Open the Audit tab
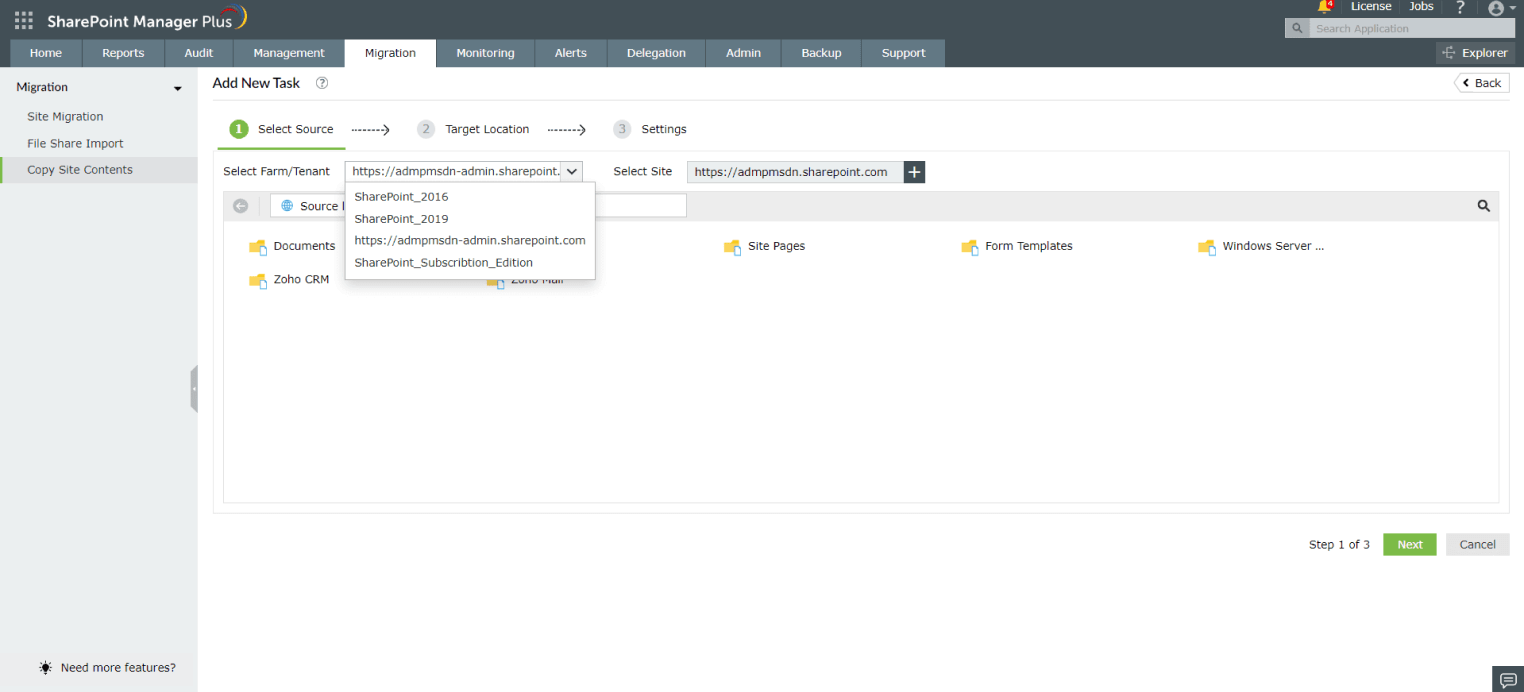 199,53
